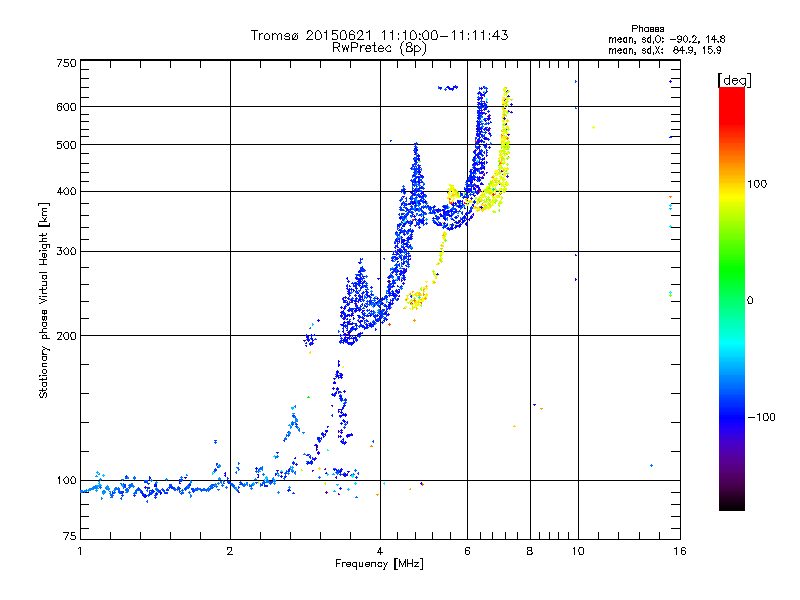Click the '500' y-axis tick label
This screenshot has height=600, width=800.
click(66, 145)
